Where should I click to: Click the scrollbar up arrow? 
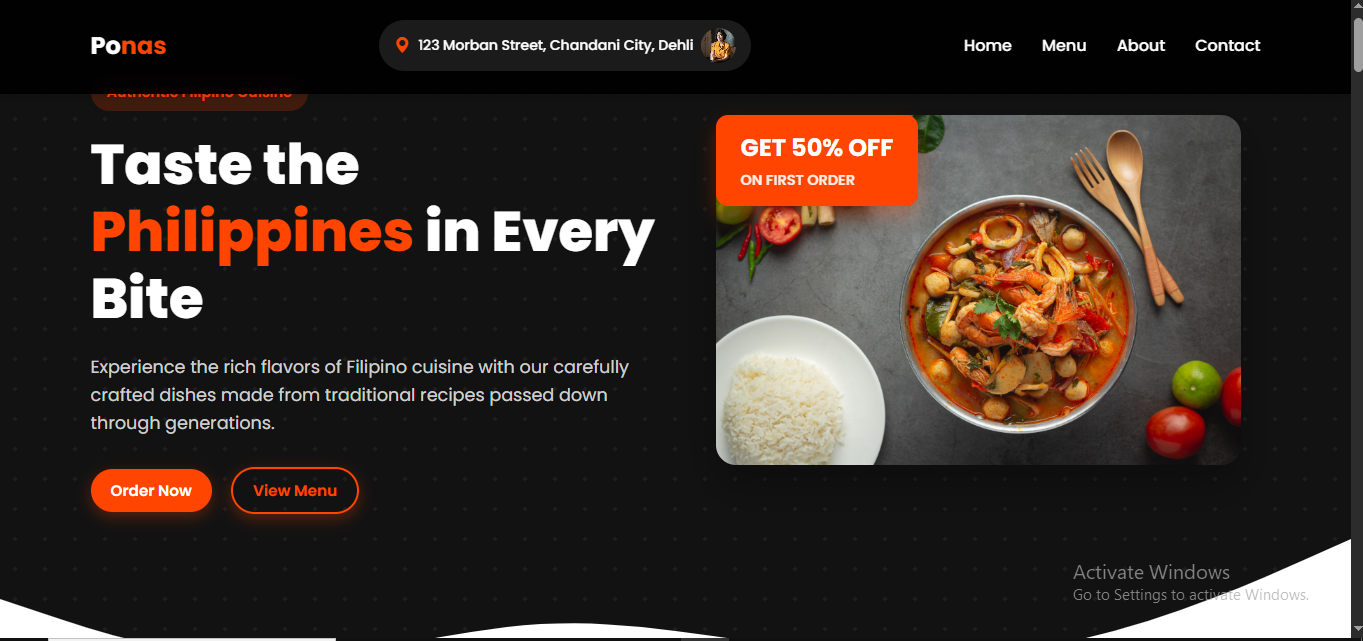pos(1357,8)
